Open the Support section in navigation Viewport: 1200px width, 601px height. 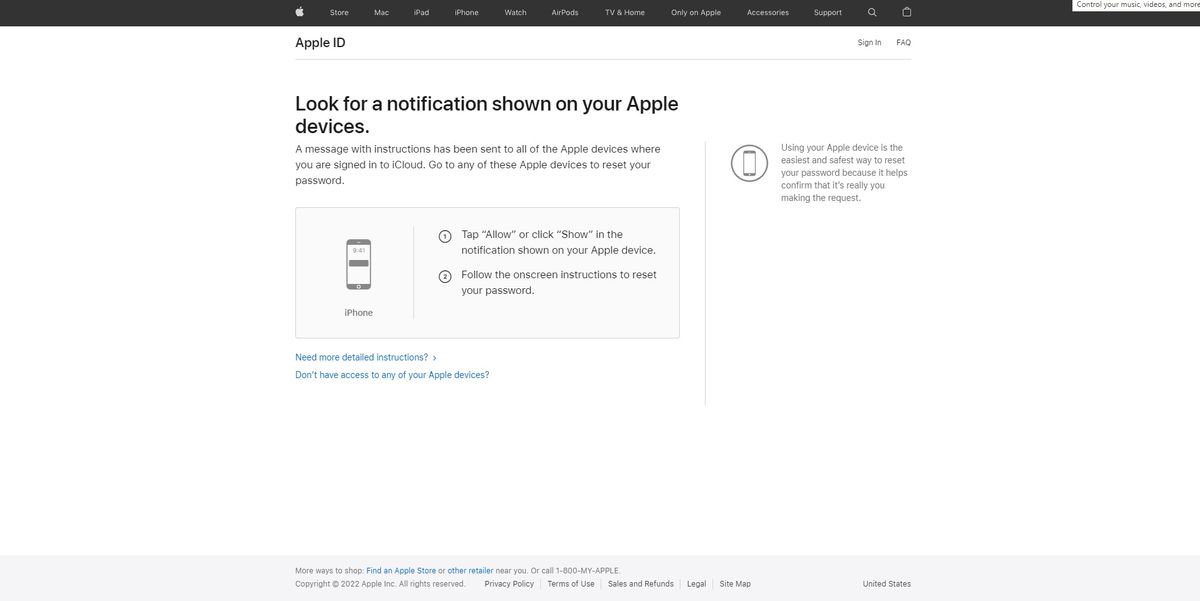pyautogui.click(x=828, y=11)
